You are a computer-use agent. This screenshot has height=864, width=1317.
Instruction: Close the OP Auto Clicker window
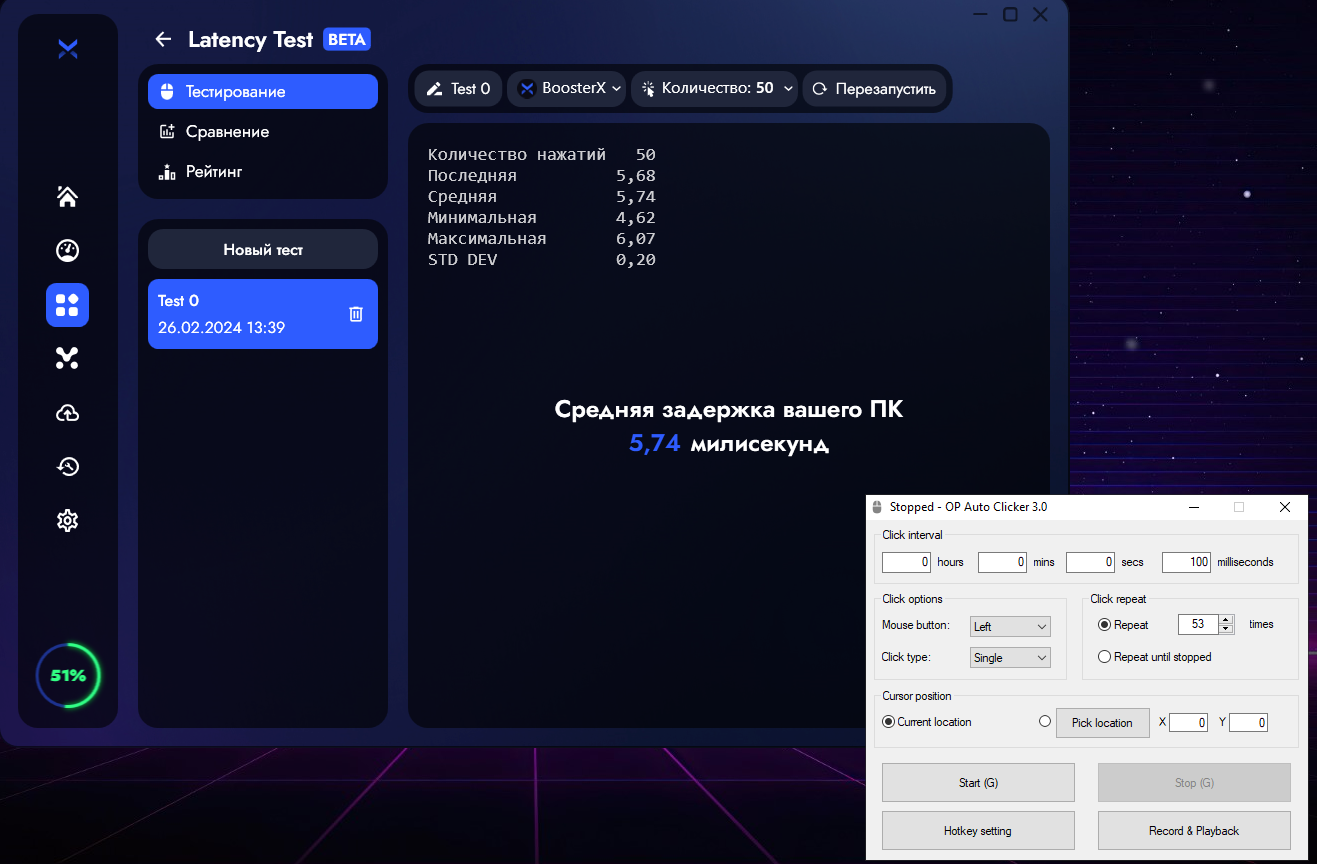click(x=1285, y=507)
